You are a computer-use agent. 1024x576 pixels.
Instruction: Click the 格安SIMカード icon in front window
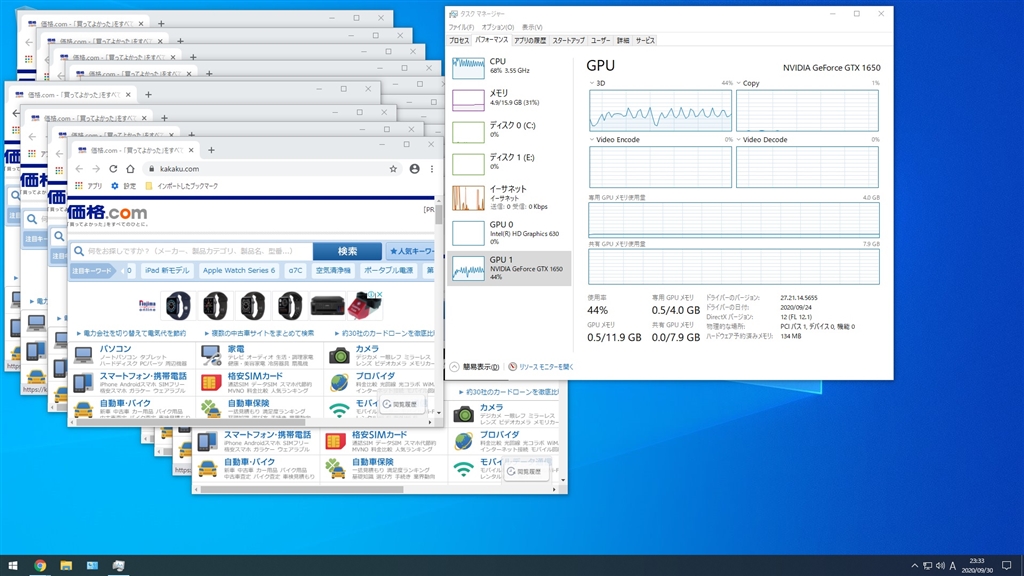211,383
